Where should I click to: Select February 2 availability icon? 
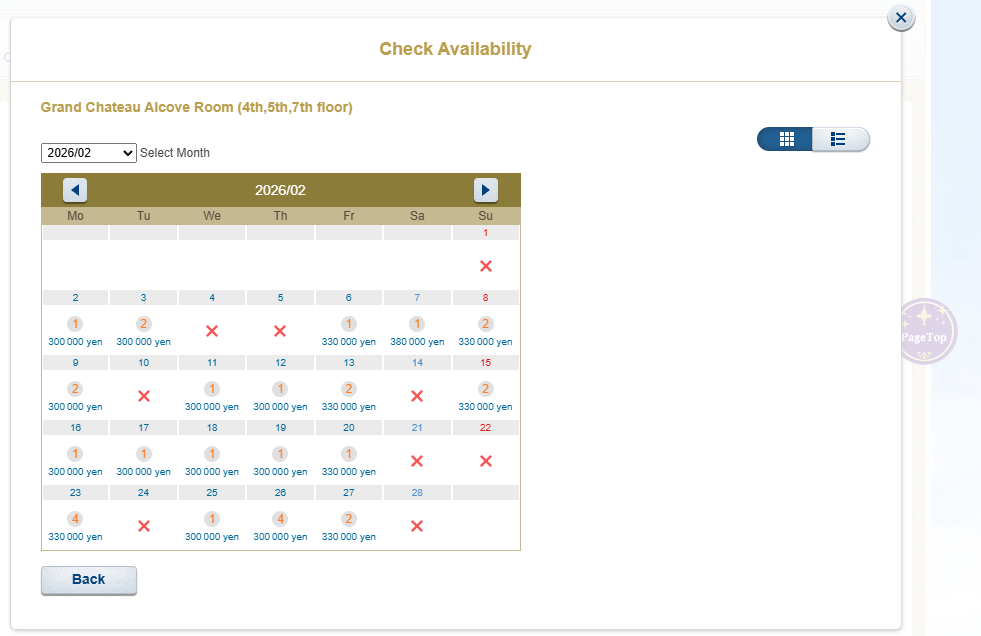[x=75, y=324]
